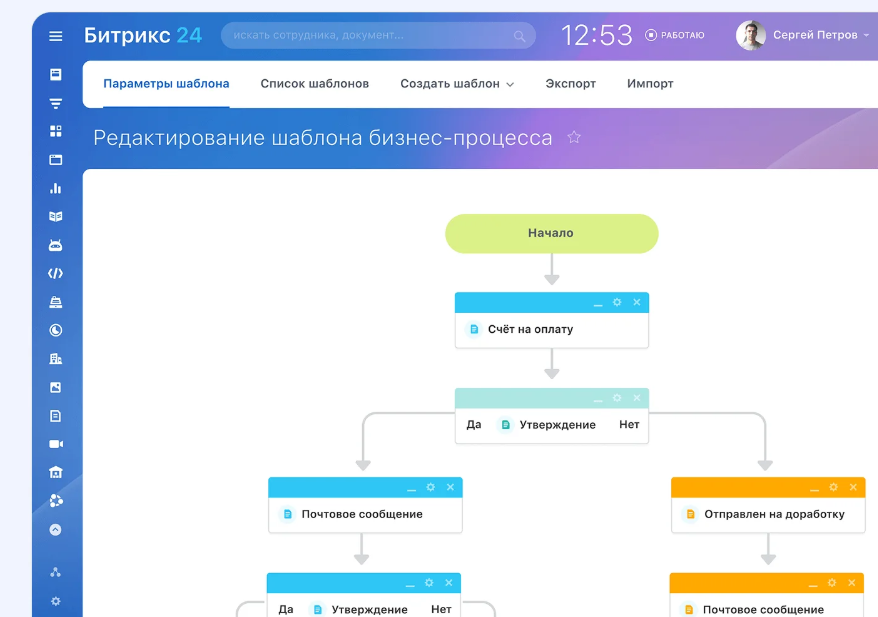This screenshot has height=617, width=878.
Task: Open the 'Экспорт' tab
Action: 570,84
